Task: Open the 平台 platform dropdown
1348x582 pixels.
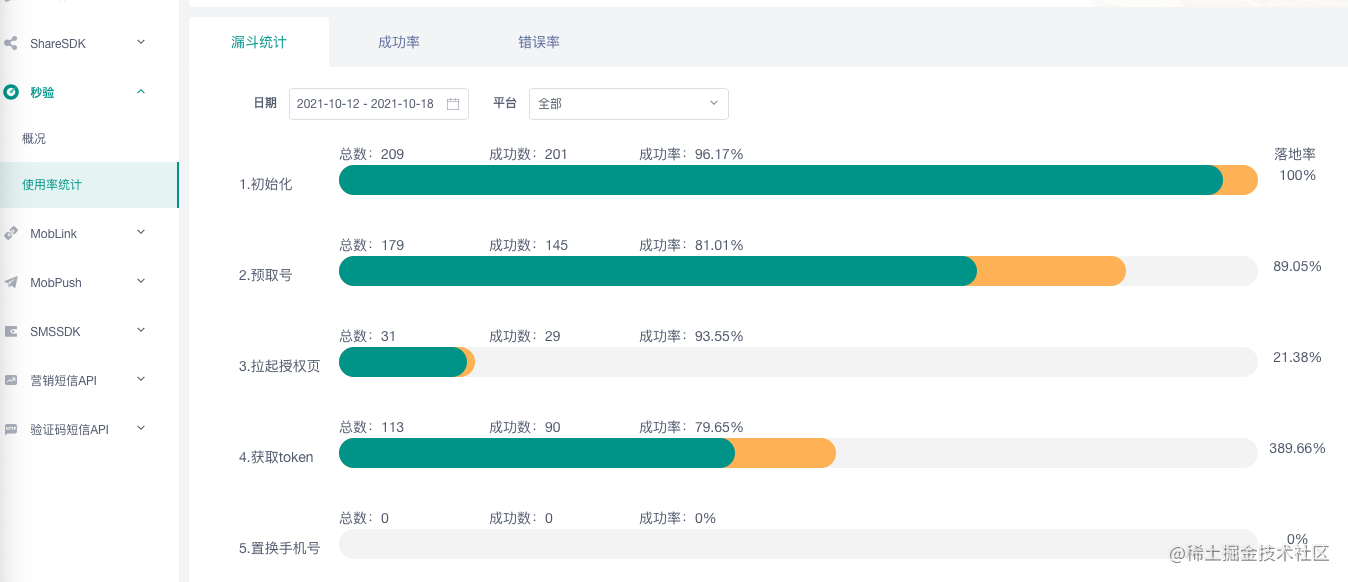Action: (x=628, y=104)
